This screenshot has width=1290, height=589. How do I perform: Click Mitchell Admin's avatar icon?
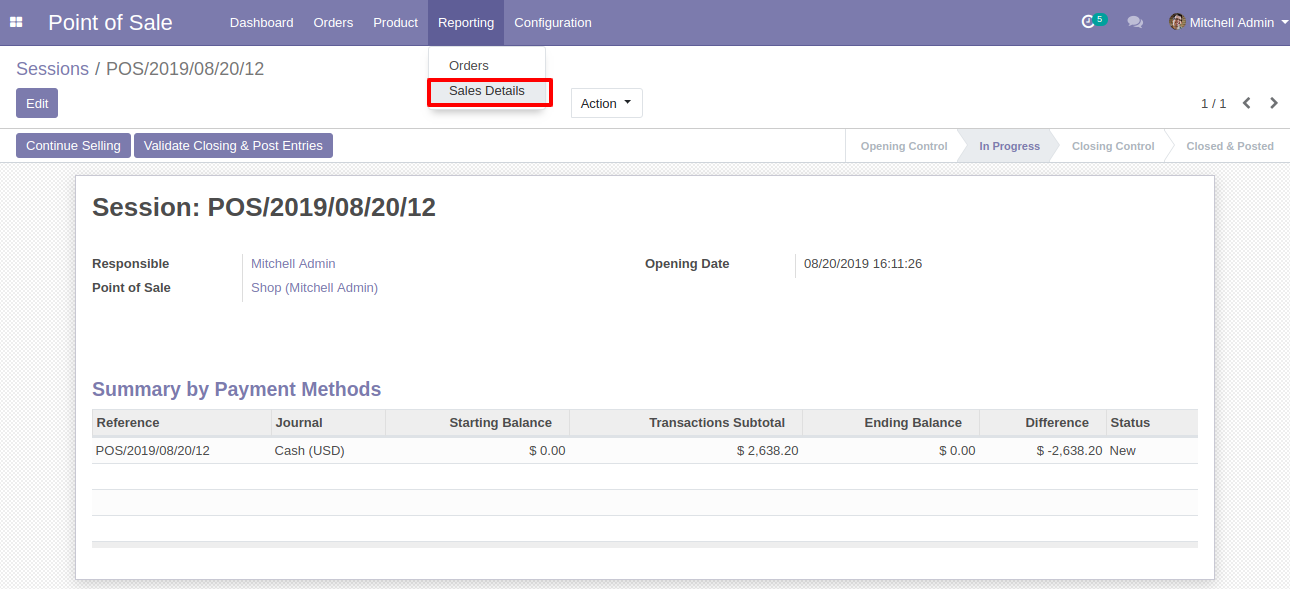pyautogui.click(x=1177, y=22)
